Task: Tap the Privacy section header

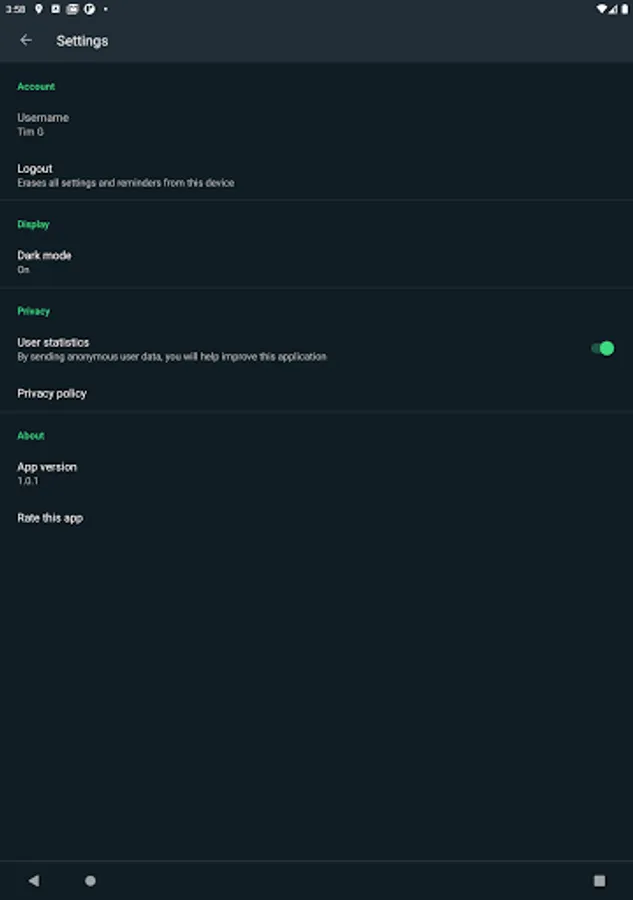Action: pos(34,311)
